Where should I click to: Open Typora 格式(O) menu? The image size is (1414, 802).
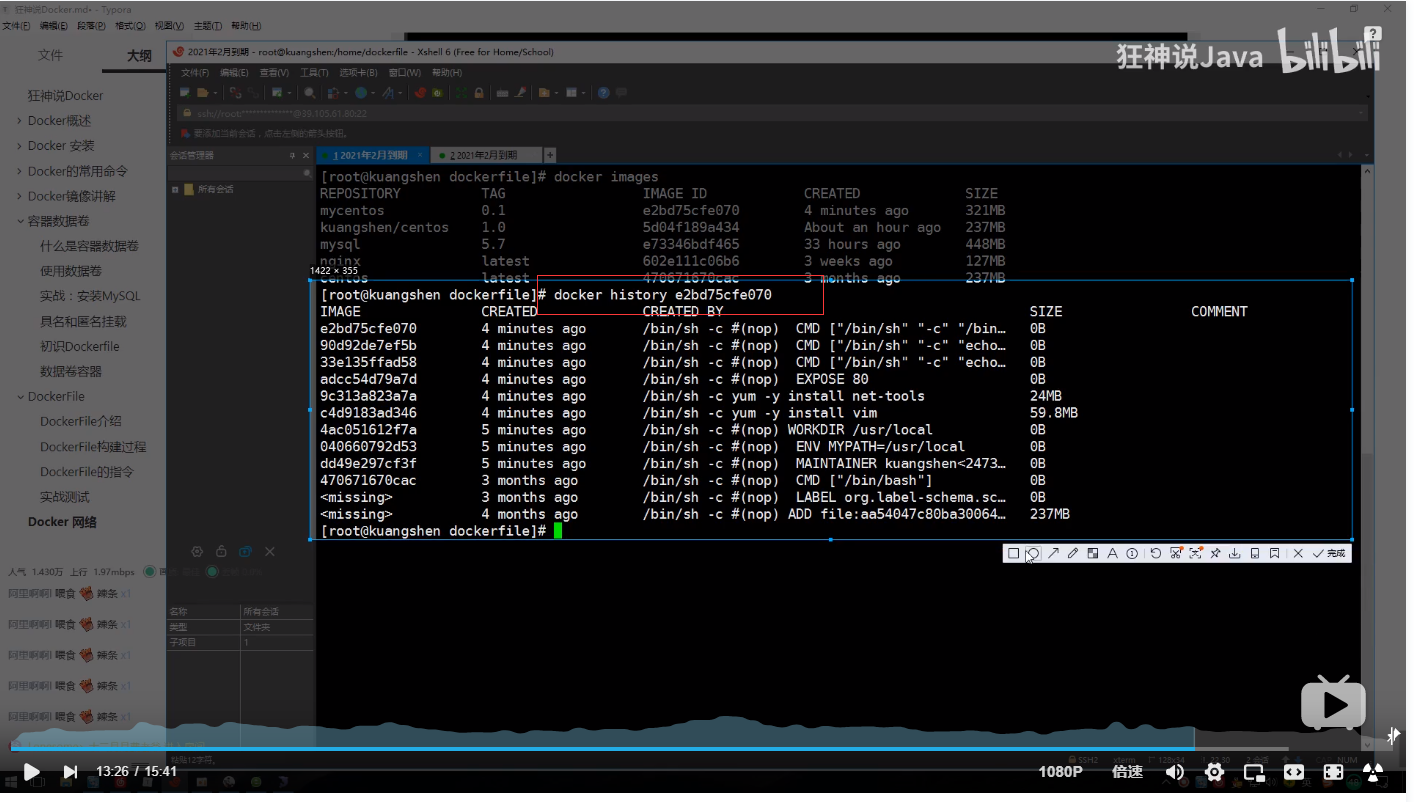(130, 25)
